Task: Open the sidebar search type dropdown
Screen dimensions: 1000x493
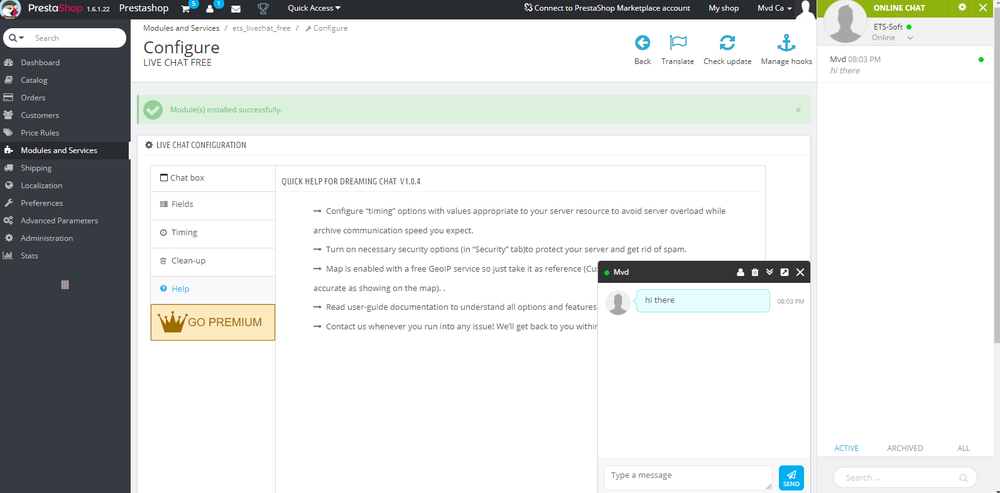Action: (x=17, y=38)
